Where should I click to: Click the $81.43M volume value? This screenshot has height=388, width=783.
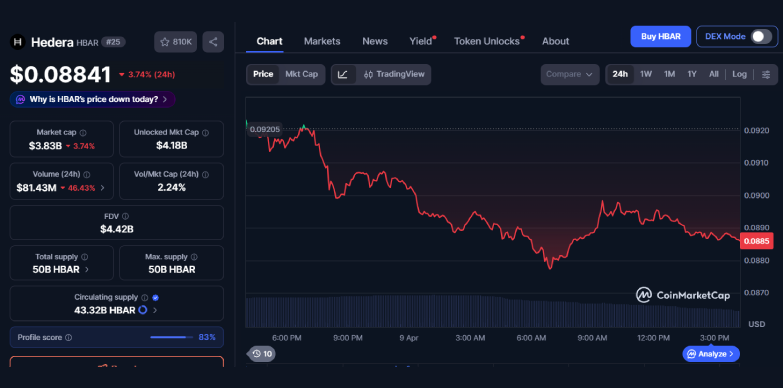coord(36,188)
